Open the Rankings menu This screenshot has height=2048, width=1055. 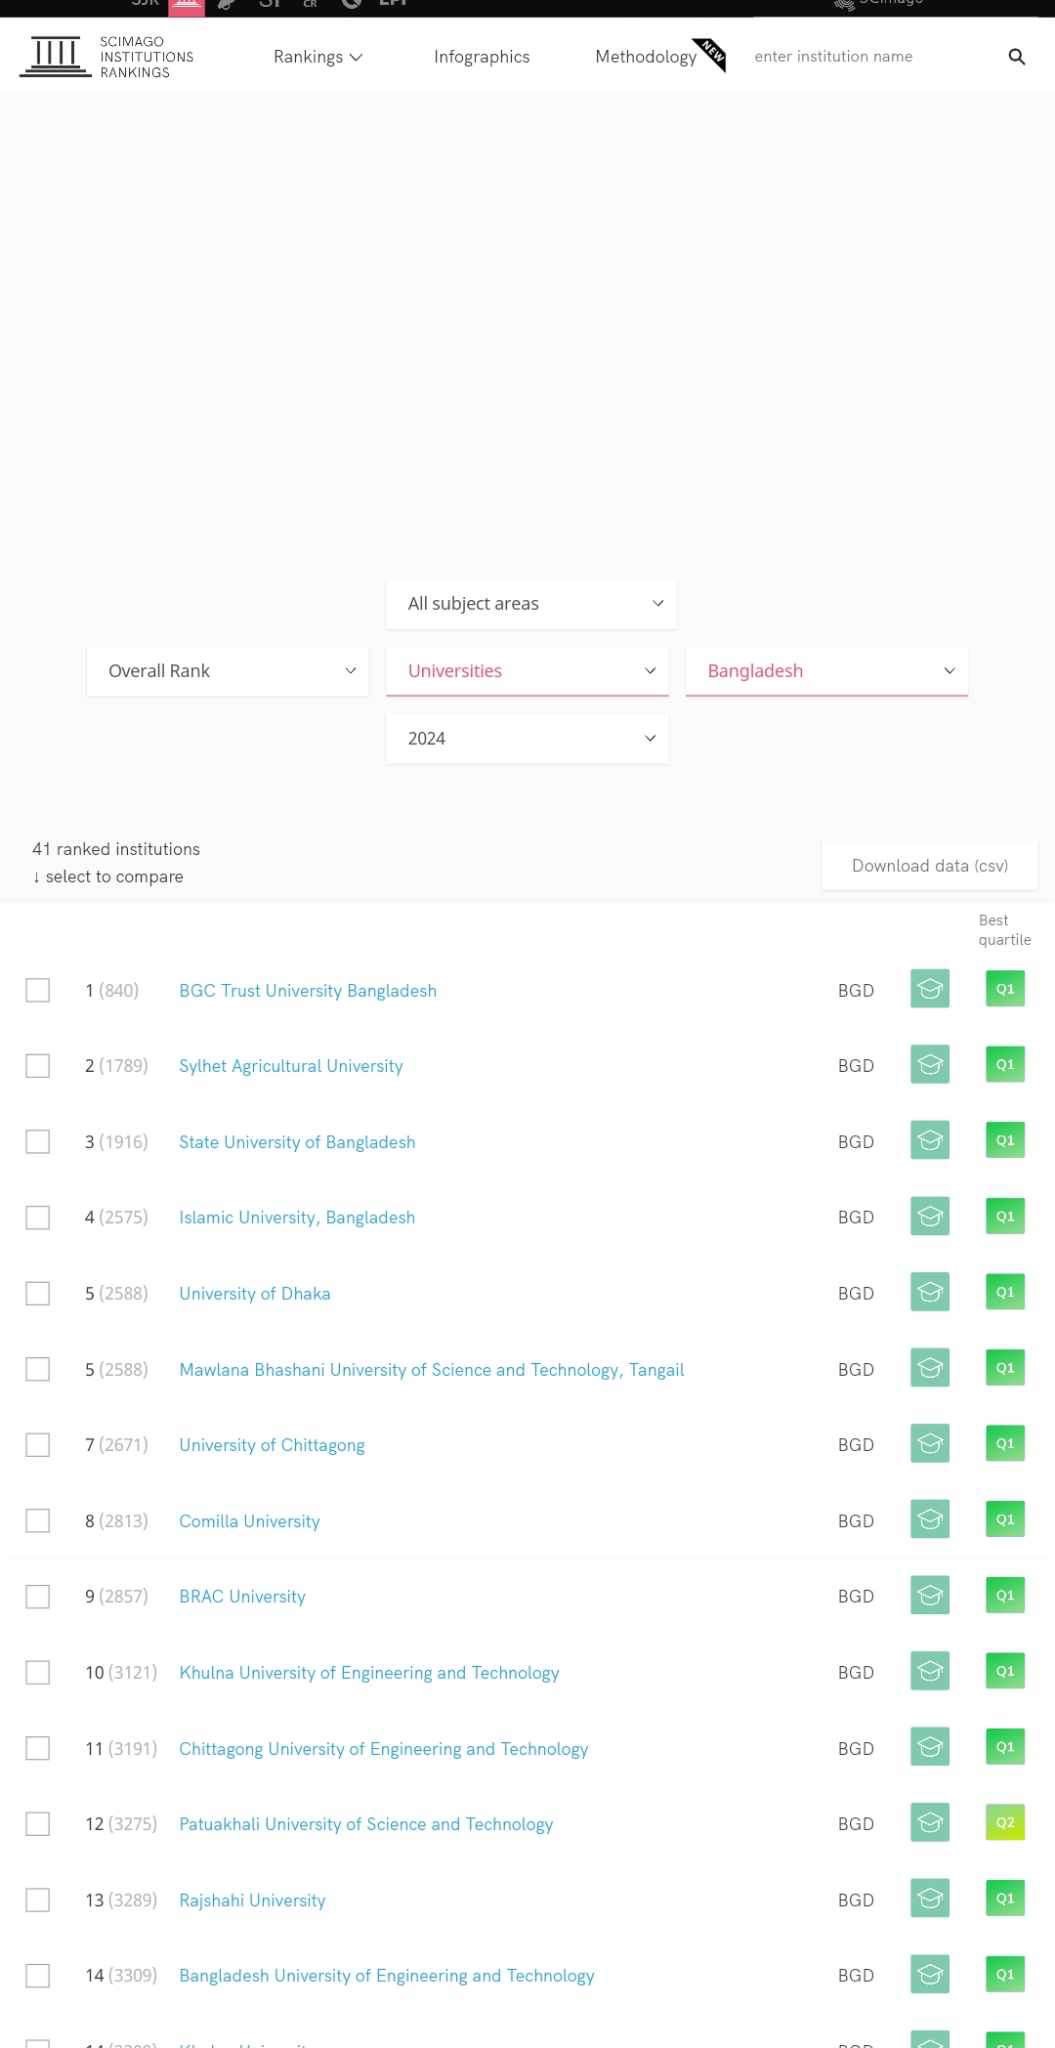tap(318, 57)
